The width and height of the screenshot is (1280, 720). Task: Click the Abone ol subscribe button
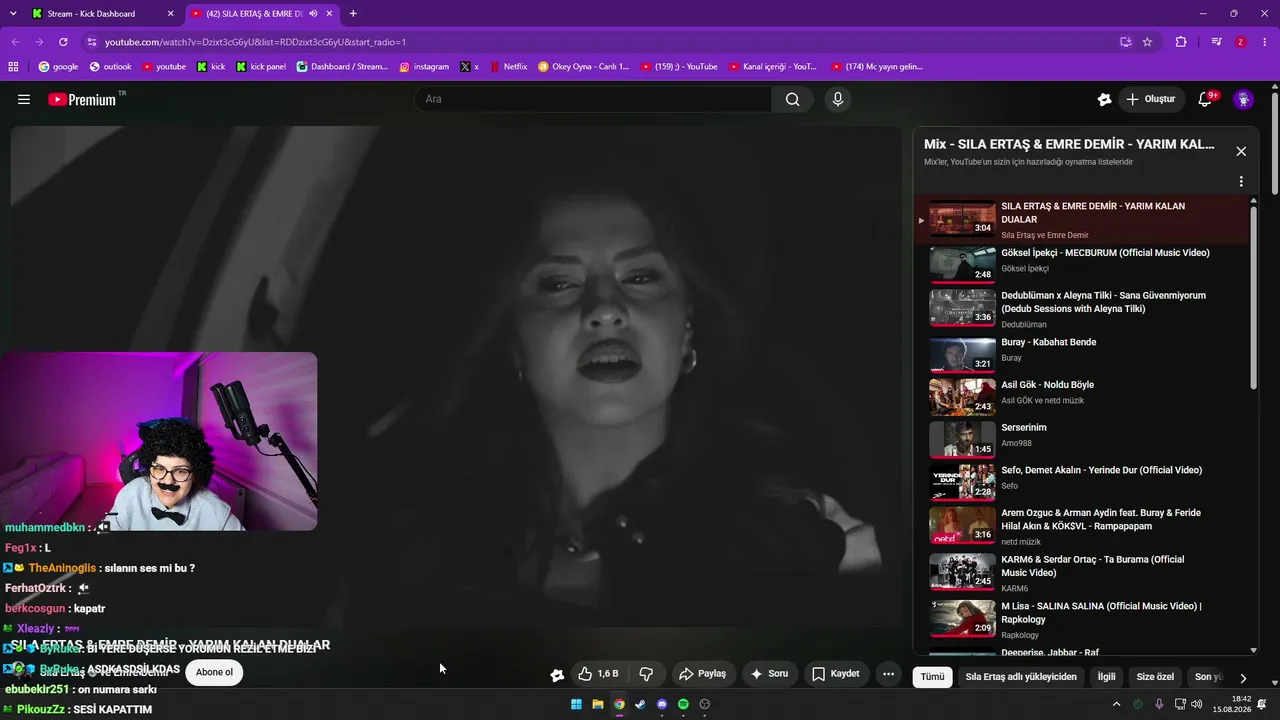pos(214,672)
